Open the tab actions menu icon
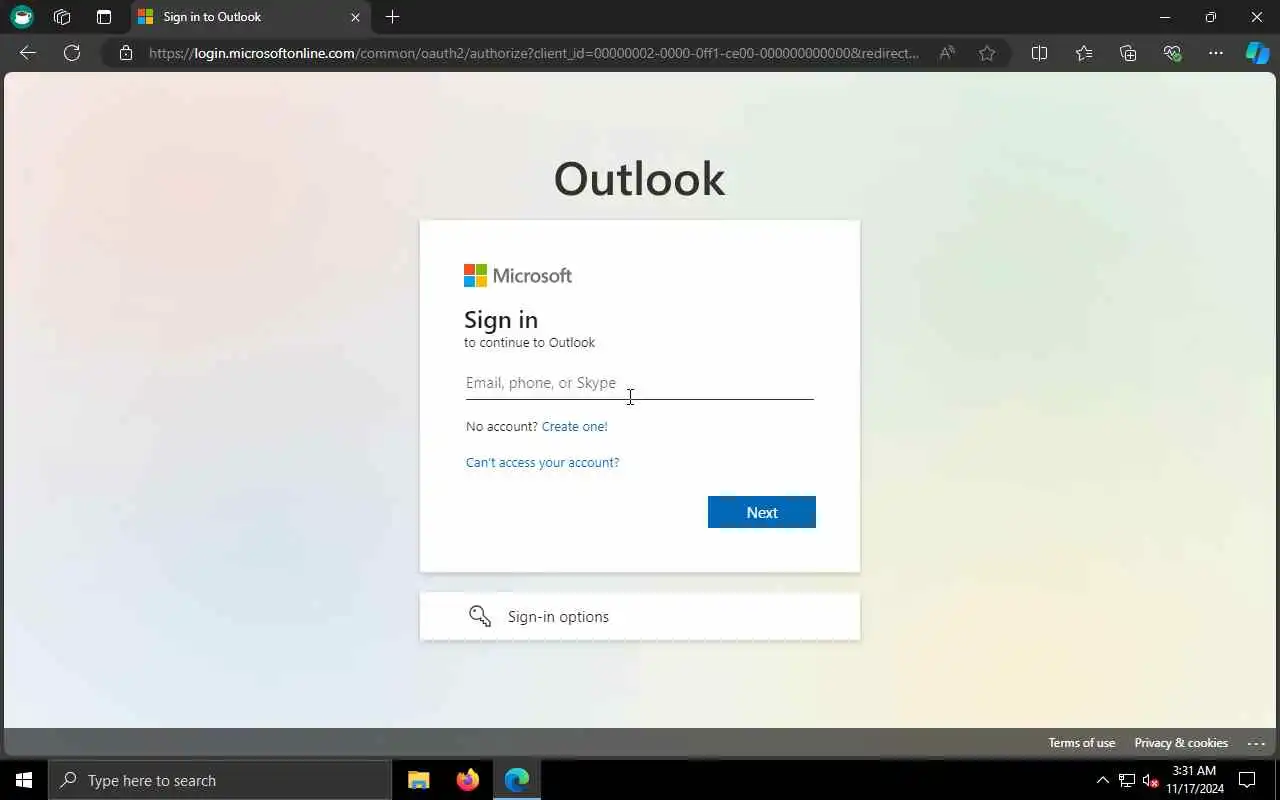The height and width of the screenshot is (800, 1280). point(104,17)
